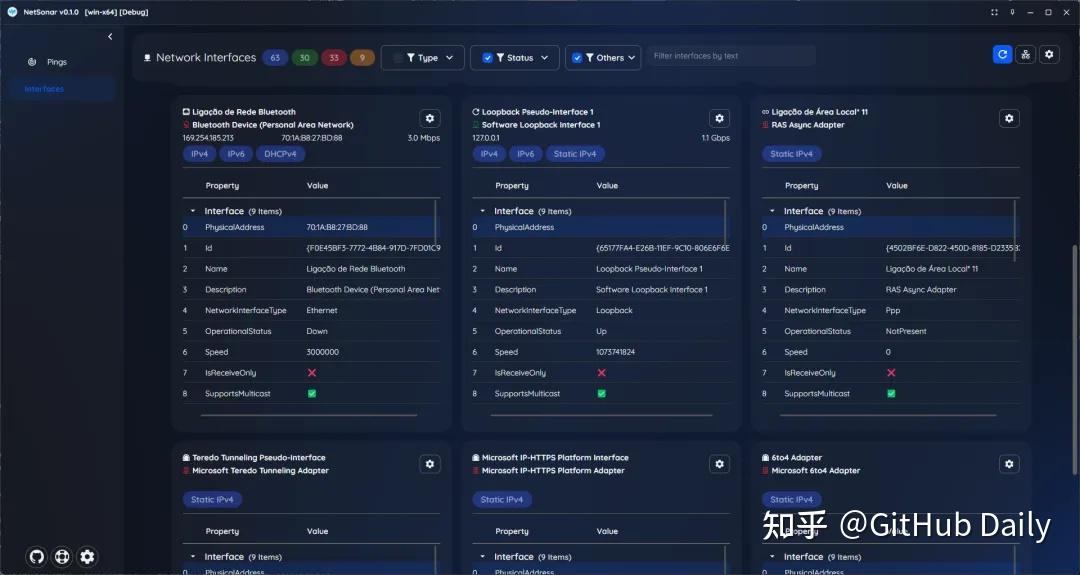Click the Software Loopback Interface 1 status icon
The image size is (1080, 575).
tap(475, 125)
